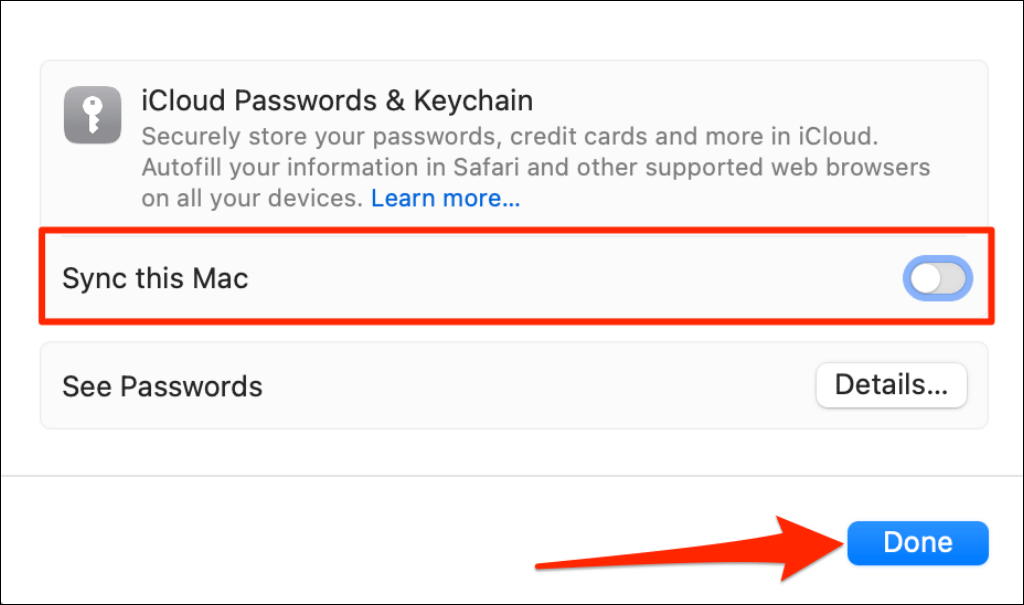Image resolution: width=1024 pixels, height=605 pixels.
Task: Click the red highlight border around the Sync row
Action: click(516, 231)
